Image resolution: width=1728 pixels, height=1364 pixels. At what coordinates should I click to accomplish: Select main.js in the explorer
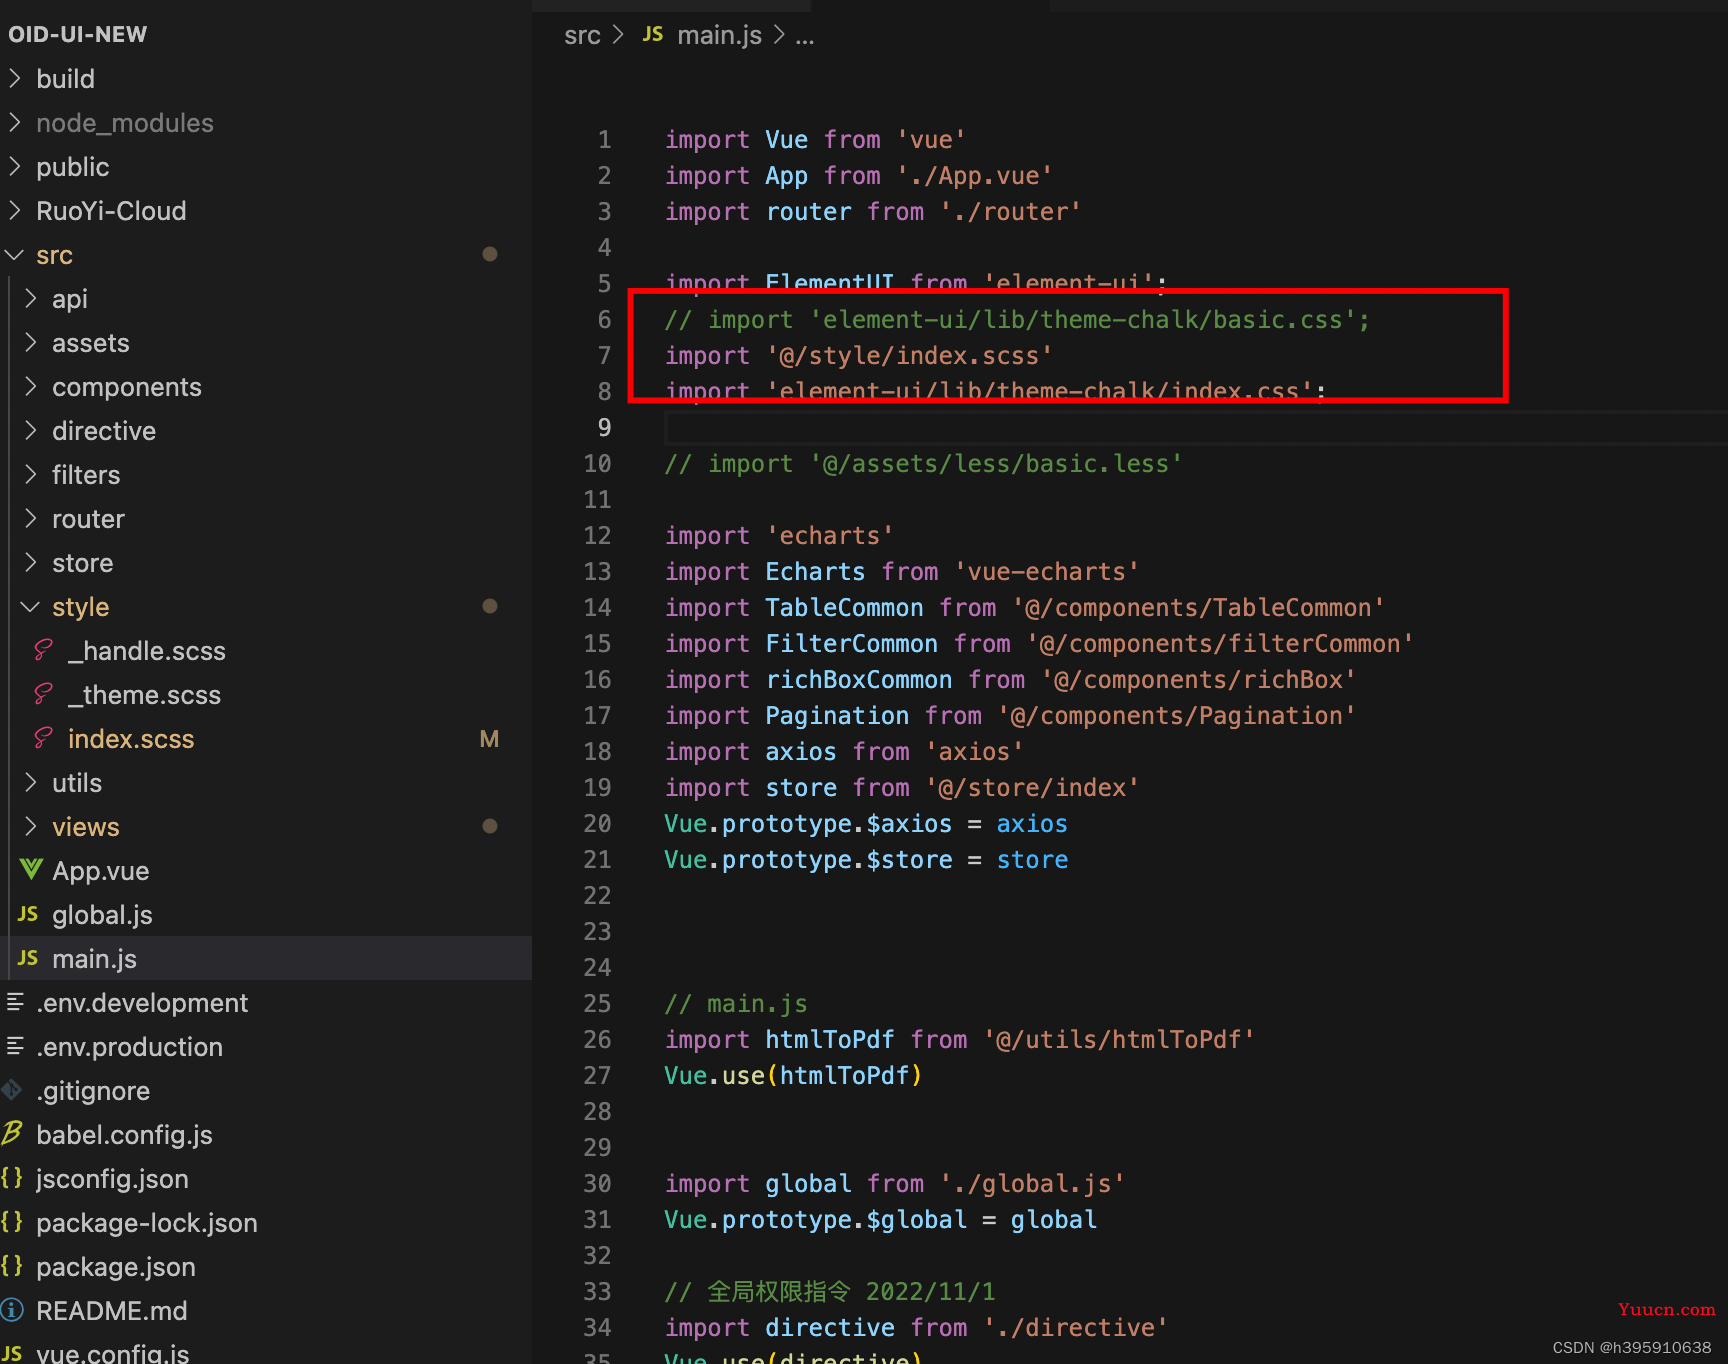pyautogui.click(x=94, y=959)
